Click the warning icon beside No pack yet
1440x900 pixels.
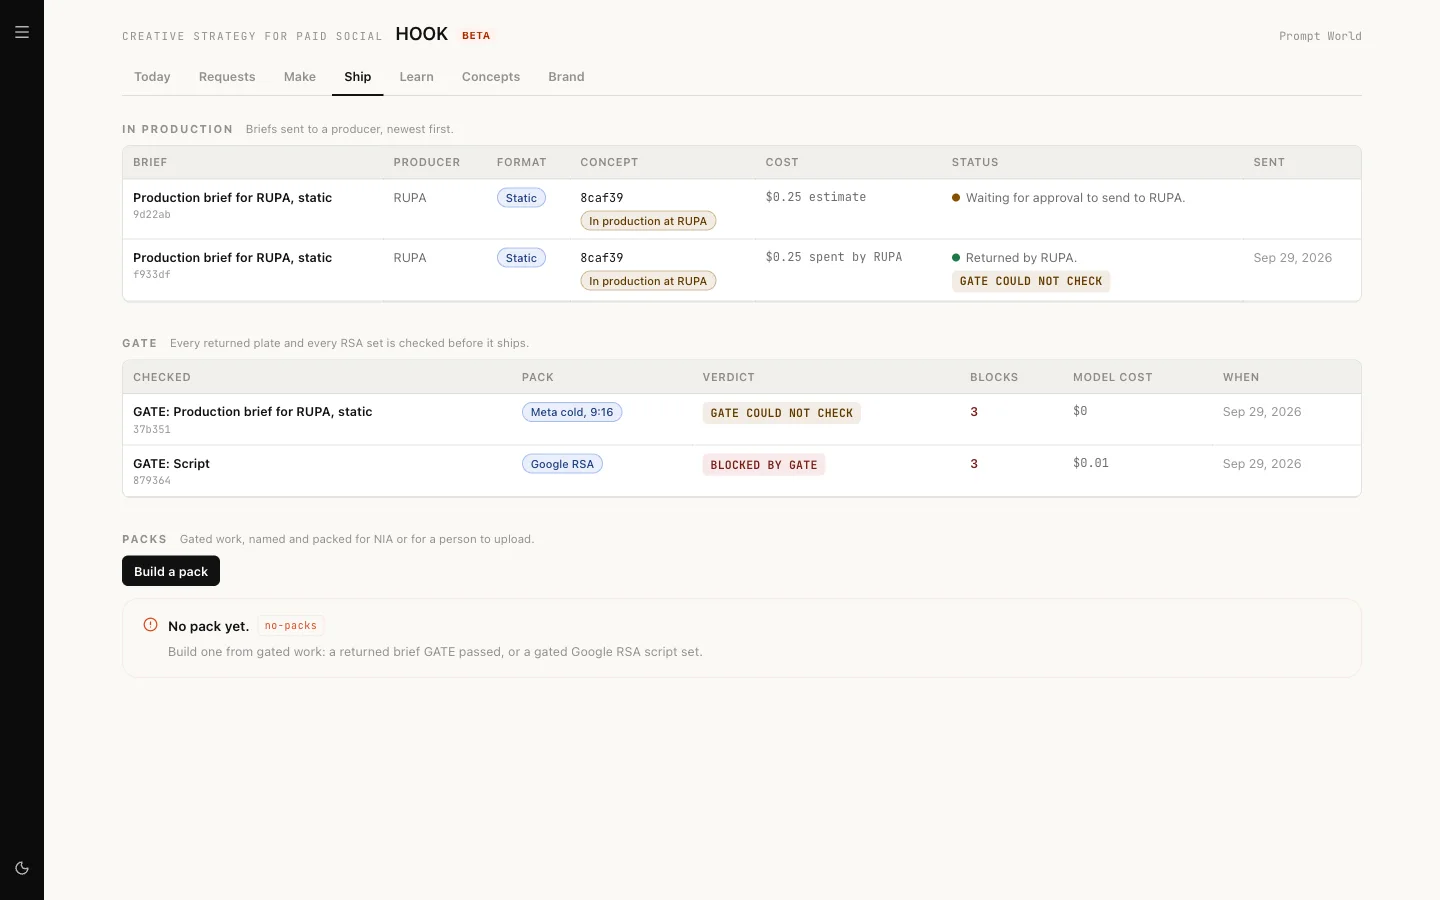151,625
